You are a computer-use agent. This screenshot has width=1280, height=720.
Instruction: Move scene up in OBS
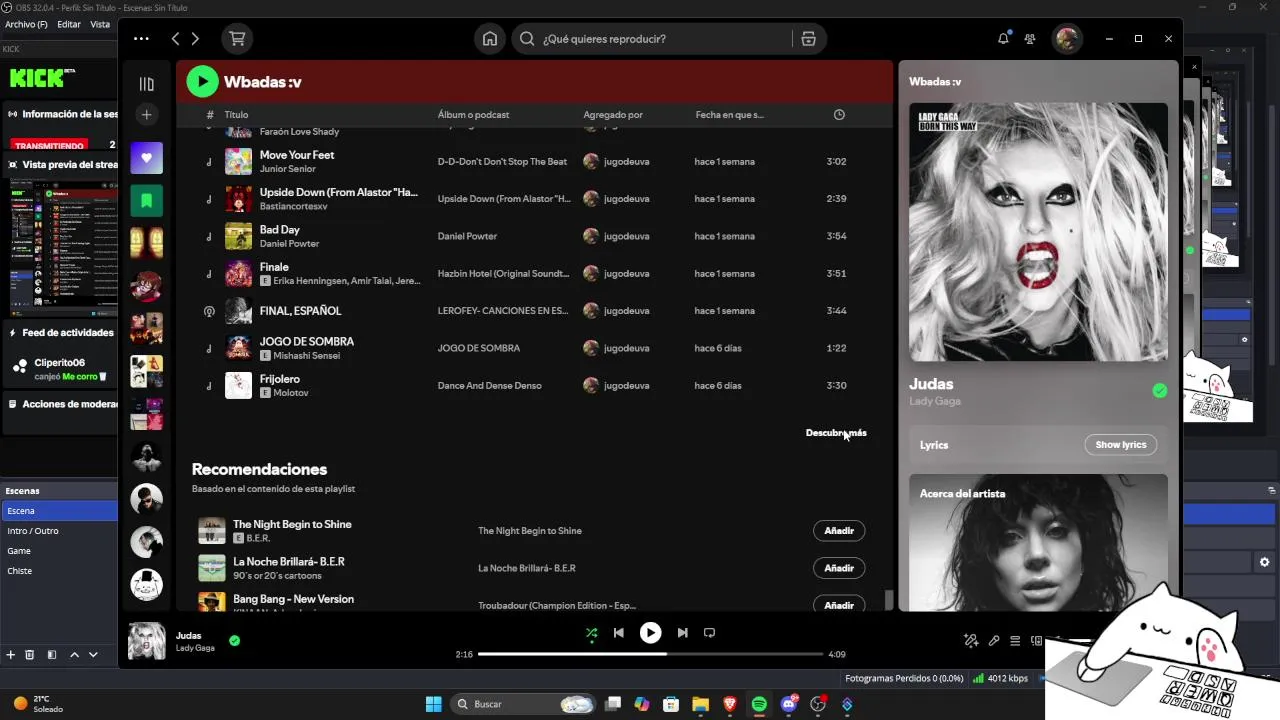[74, 655]
